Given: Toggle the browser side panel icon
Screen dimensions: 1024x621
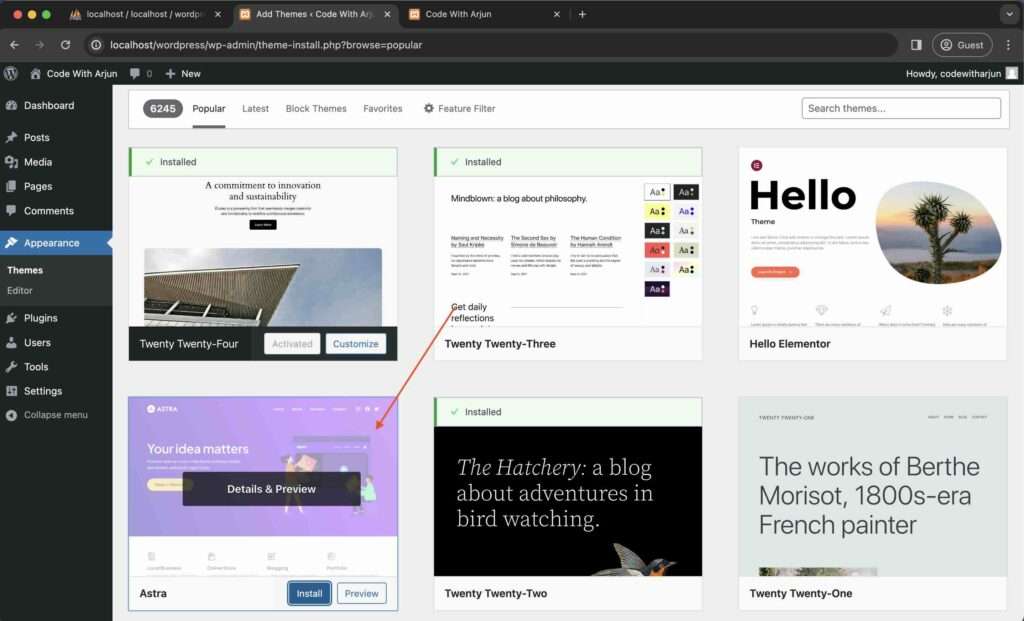Looking at the screenshot, I should pyautogui.click(x=916, y=45).
